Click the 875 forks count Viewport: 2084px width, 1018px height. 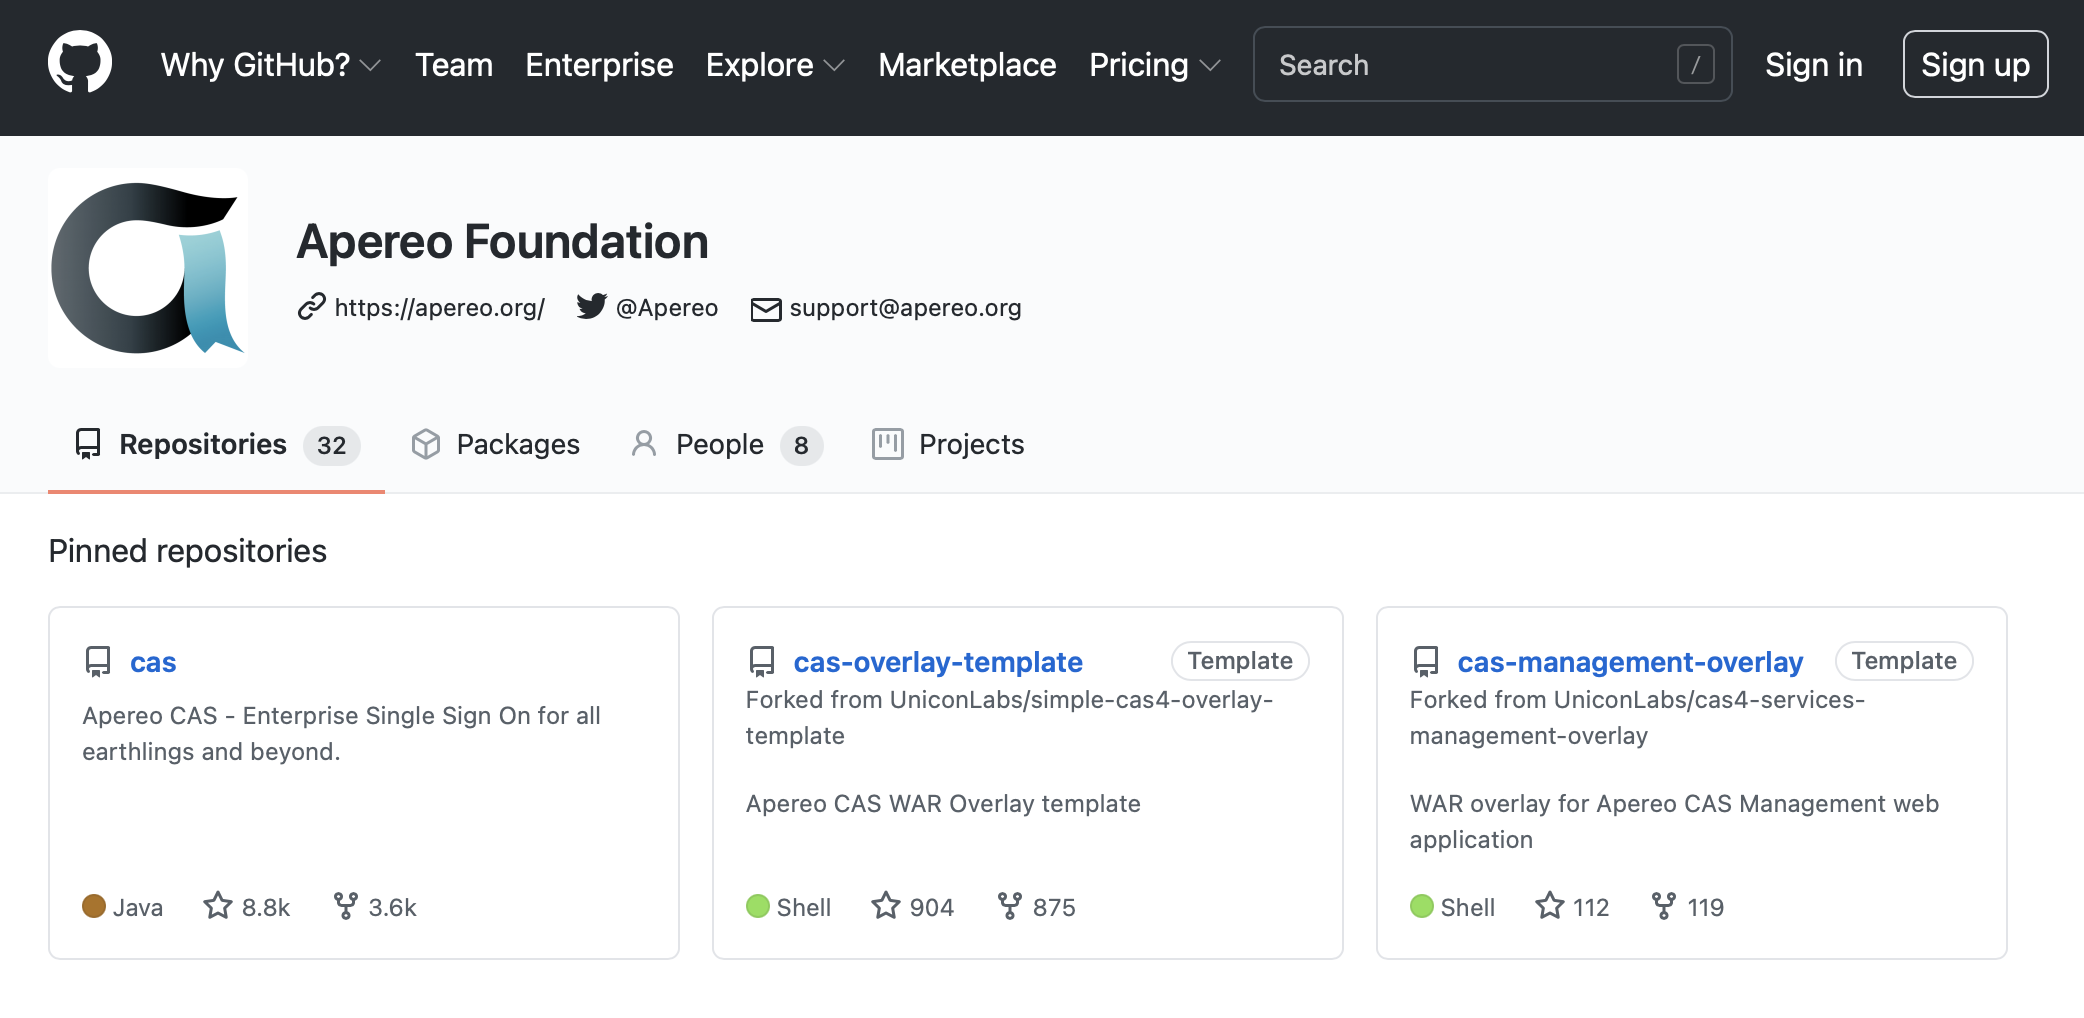[x=1054, y=907]
